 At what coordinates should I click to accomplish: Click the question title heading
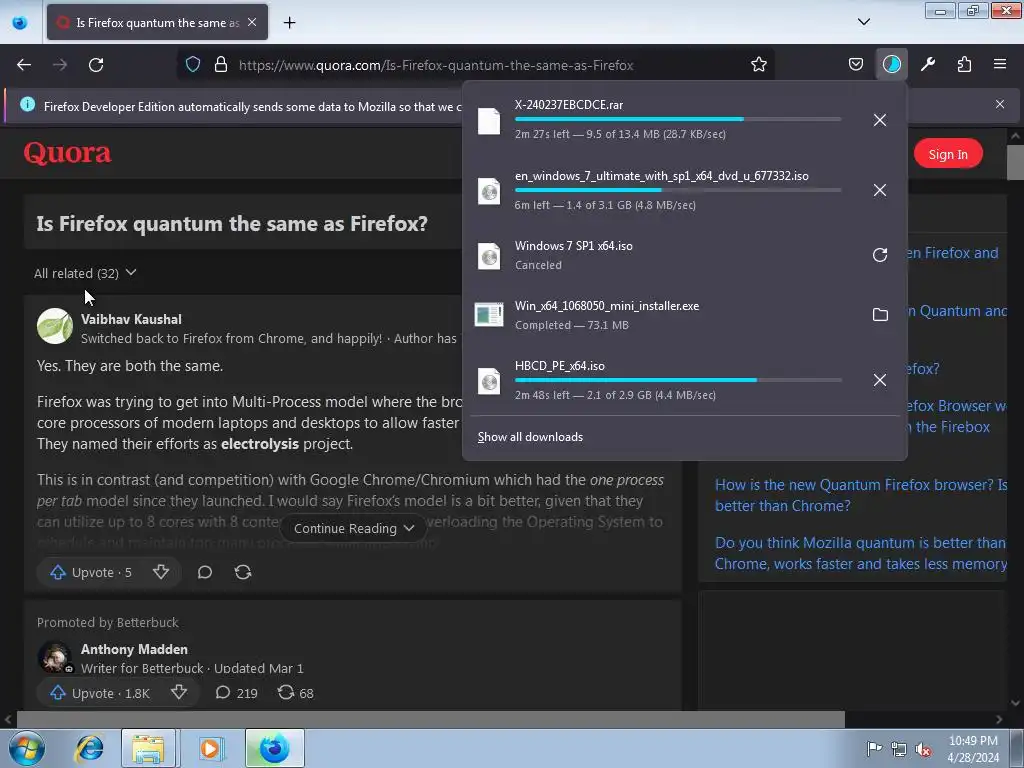point(232,223)
